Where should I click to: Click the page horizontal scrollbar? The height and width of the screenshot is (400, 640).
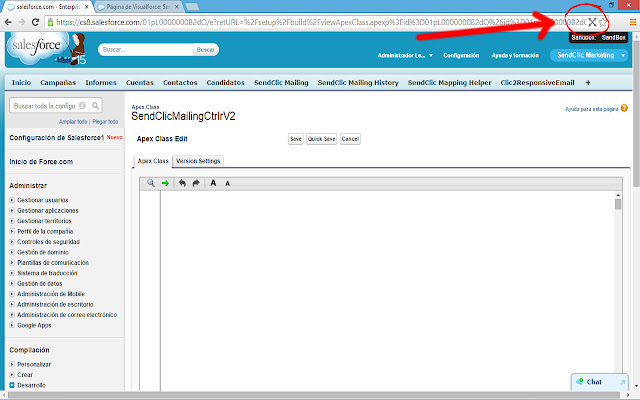[x=316, y=396]
